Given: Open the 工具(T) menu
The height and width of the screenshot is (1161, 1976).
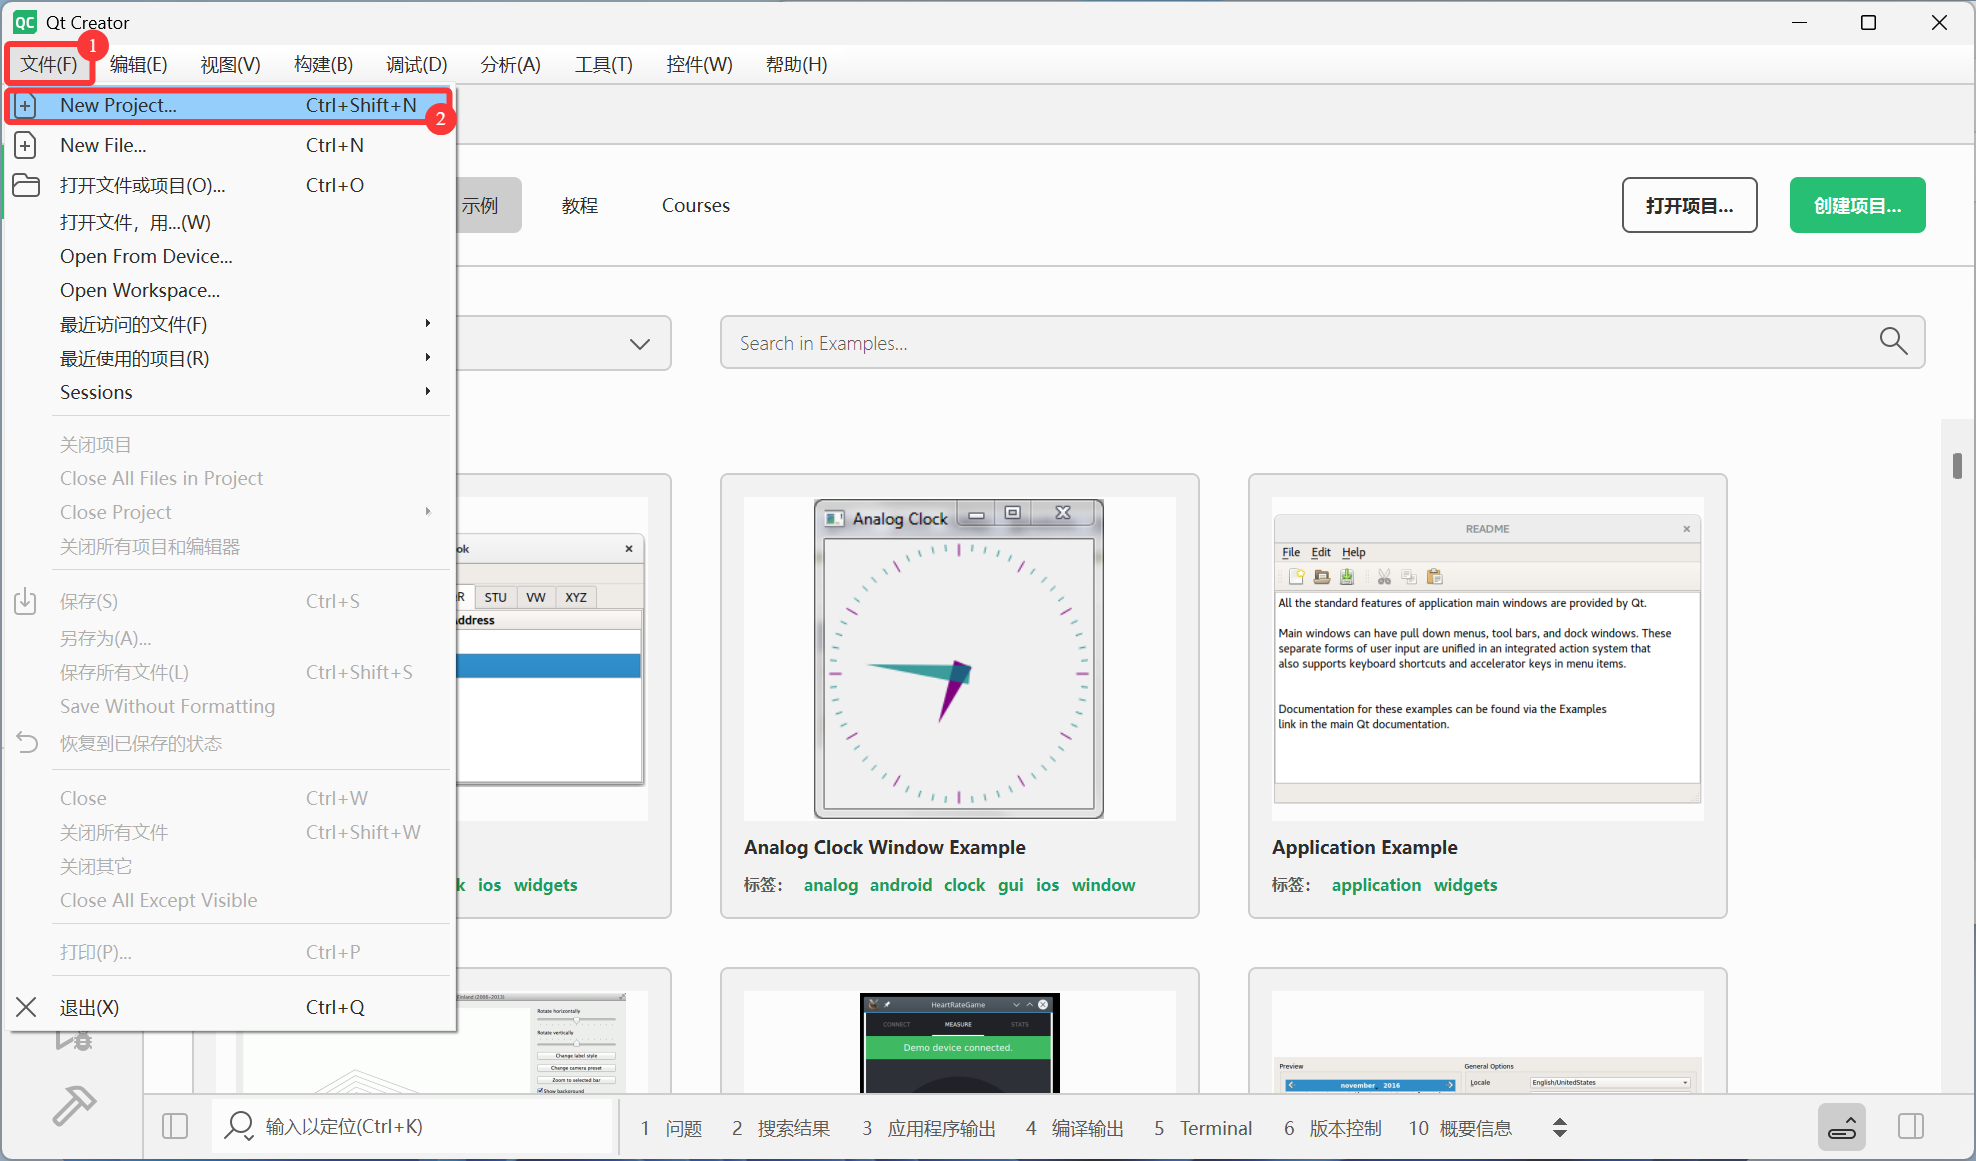Looking at the screenshot, I should pyautogui.click(x=603, y=64).
